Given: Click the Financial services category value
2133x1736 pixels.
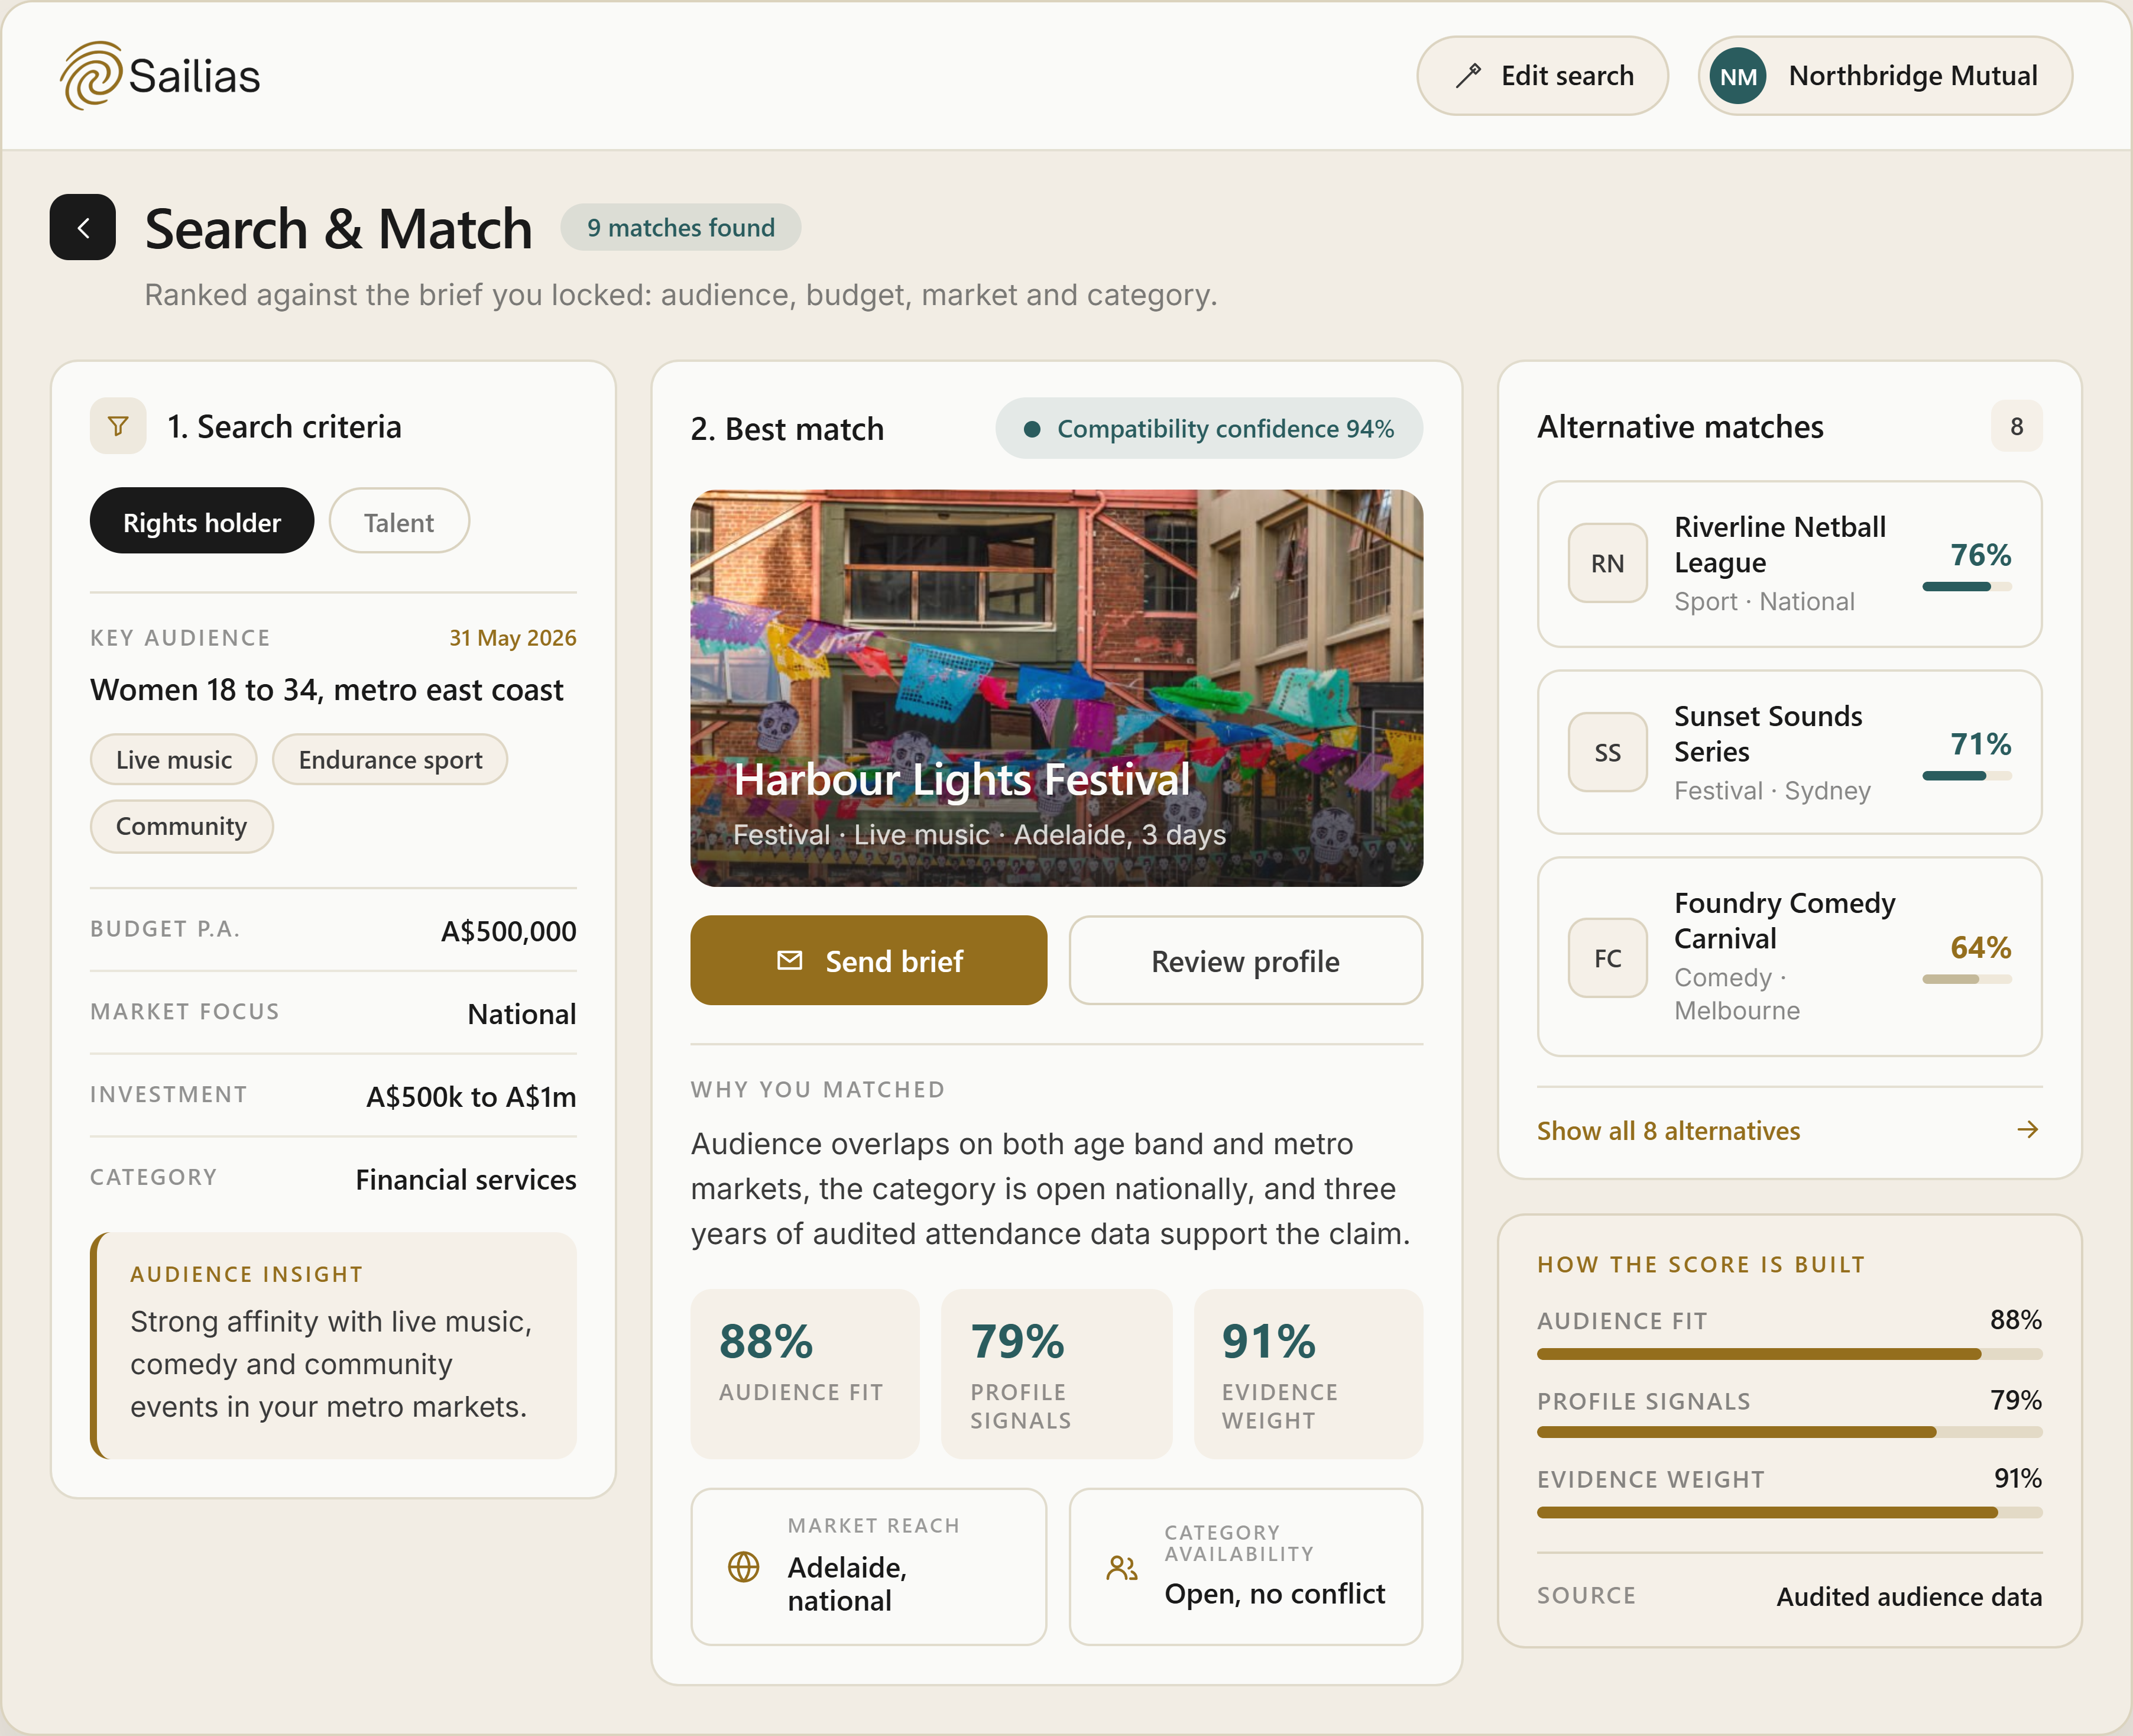Looking at the screenshot, I should coord(466,1180).
